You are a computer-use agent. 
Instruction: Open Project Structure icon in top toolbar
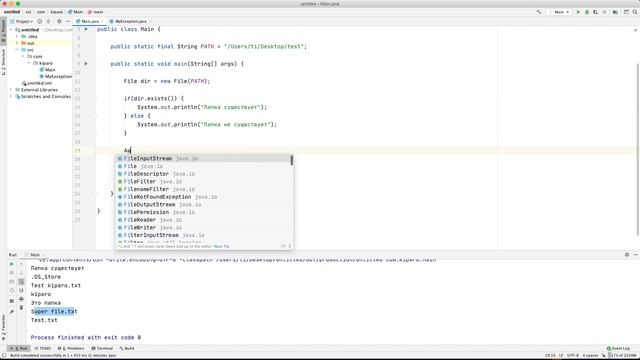pos(615,12)
